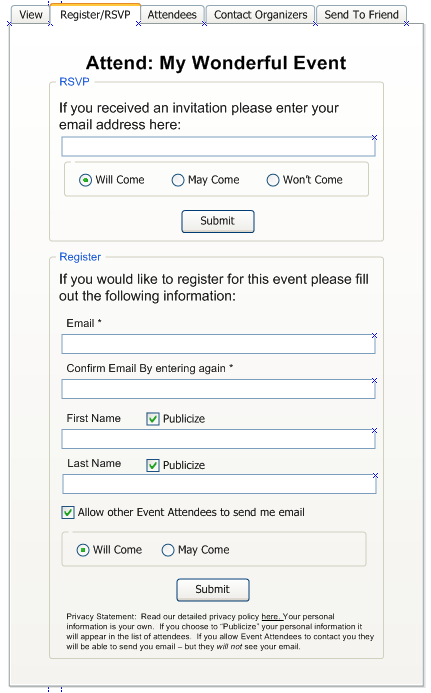This screenshot has height=693, width=431.
Task: Open the Attendees tab
Action: [x=172, y=15]
